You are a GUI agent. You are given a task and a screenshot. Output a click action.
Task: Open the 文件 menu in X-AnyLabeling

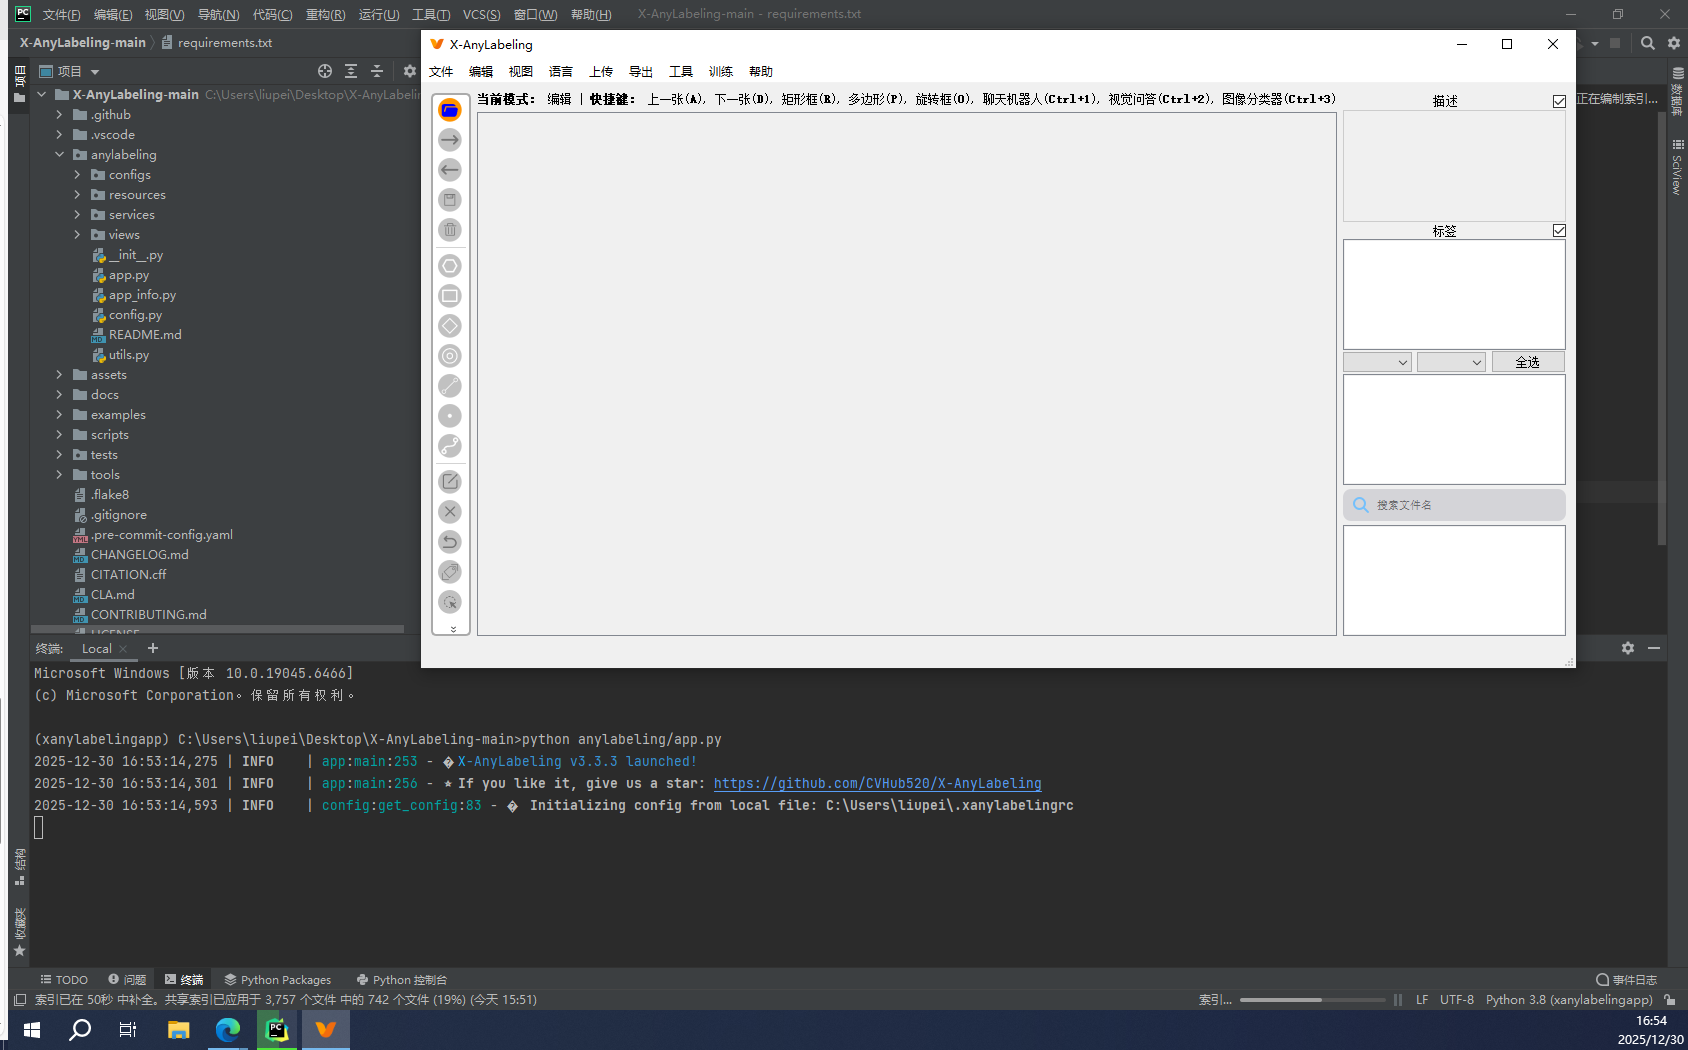pos(441,72)
